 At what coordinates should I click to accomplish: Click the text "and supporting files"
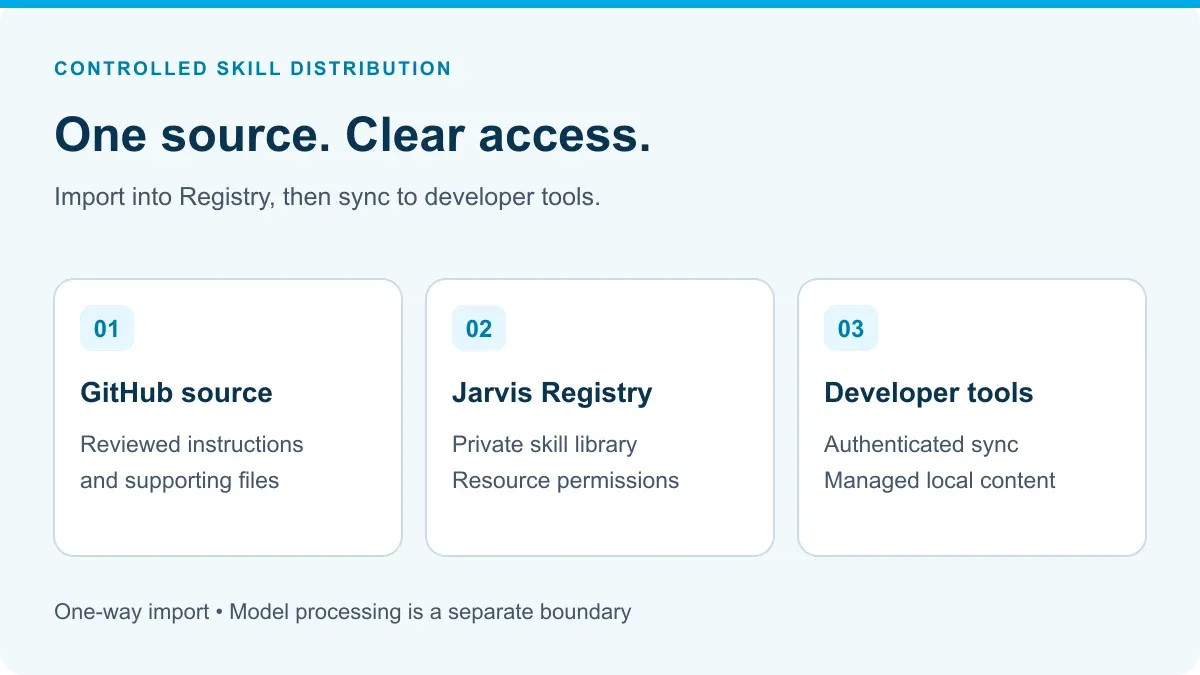[180, 480]
